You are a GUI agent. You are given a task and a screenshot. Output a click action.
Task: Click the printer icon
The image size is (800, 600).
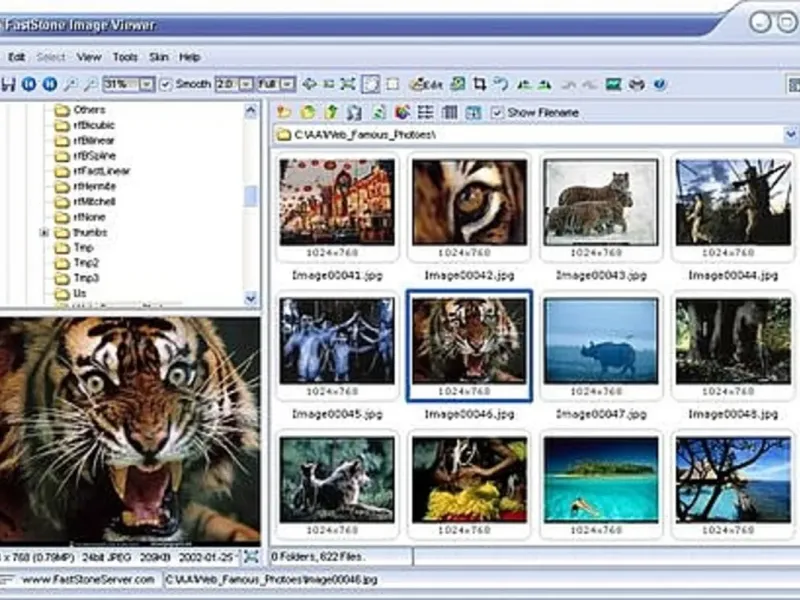[x=636, y=84]
